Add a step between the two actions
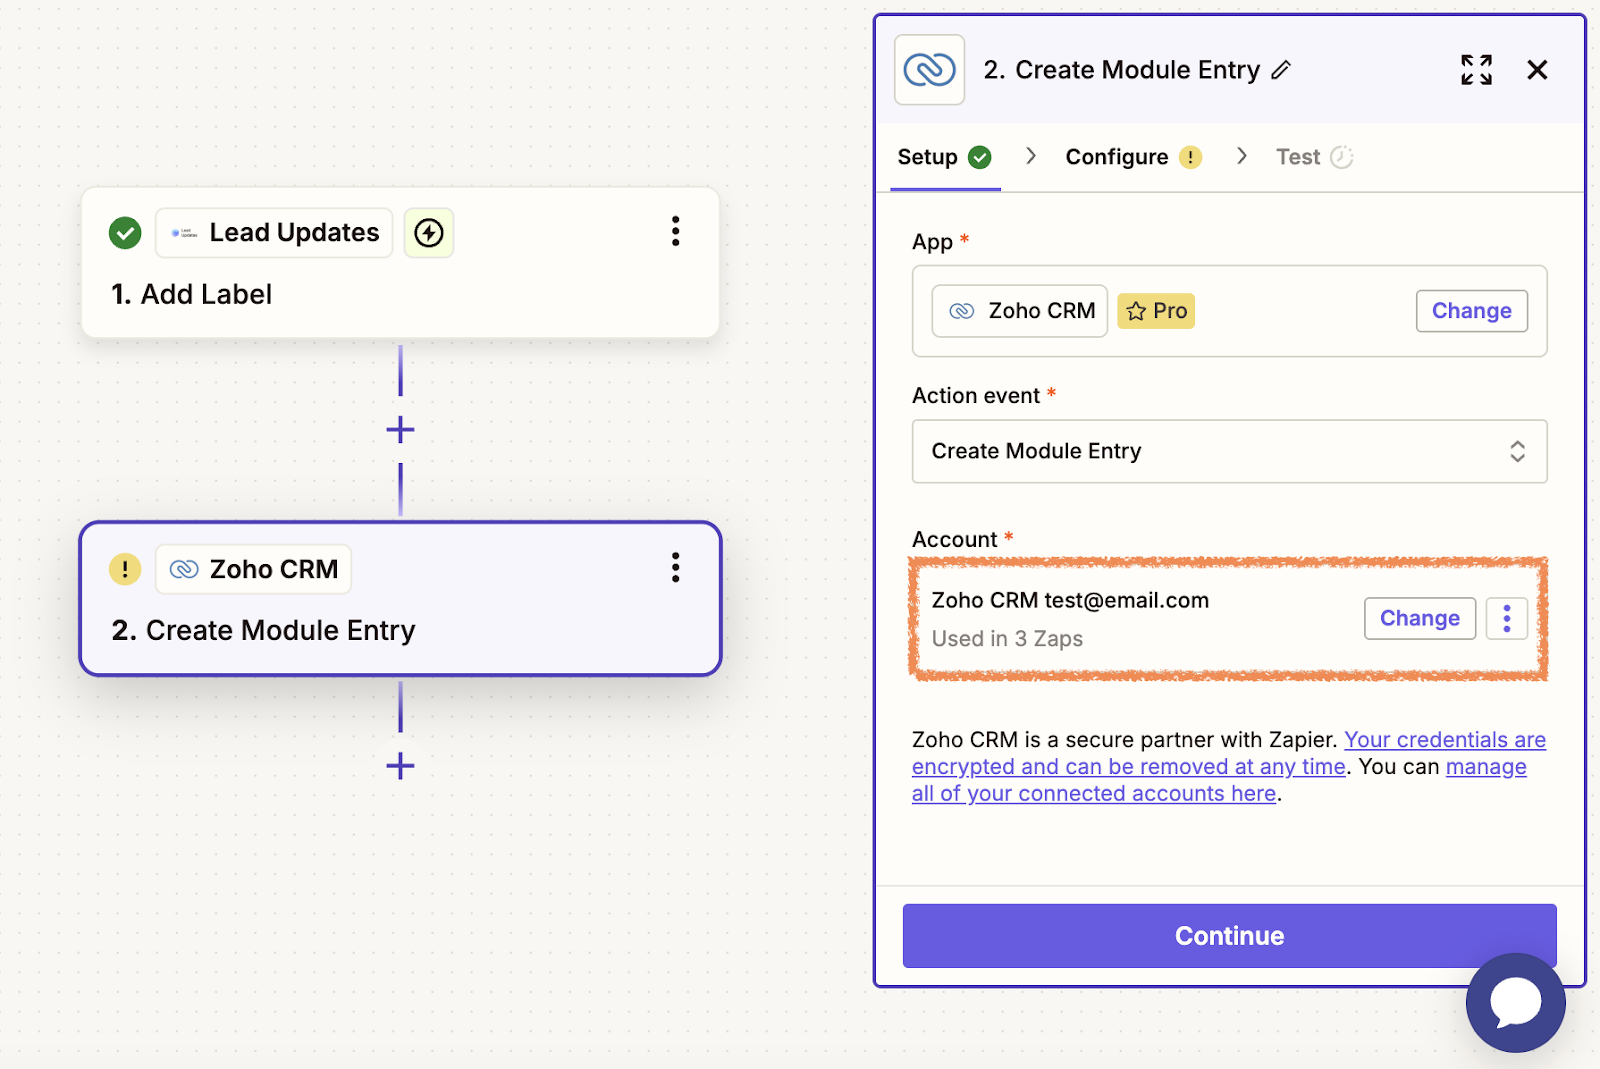This screenshot has width=1600, height=1069. [x=400, y=430]
